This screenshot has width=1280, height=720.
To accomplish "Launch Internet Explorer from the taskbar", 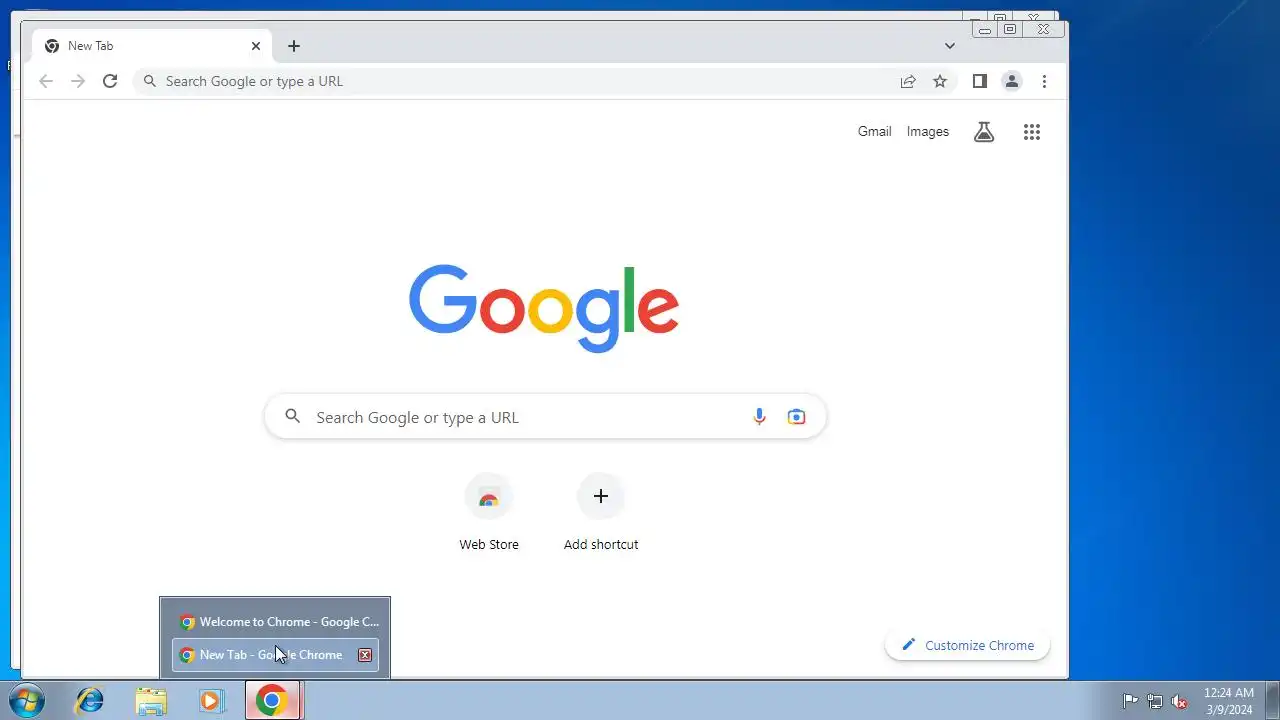I will [90, 700].
